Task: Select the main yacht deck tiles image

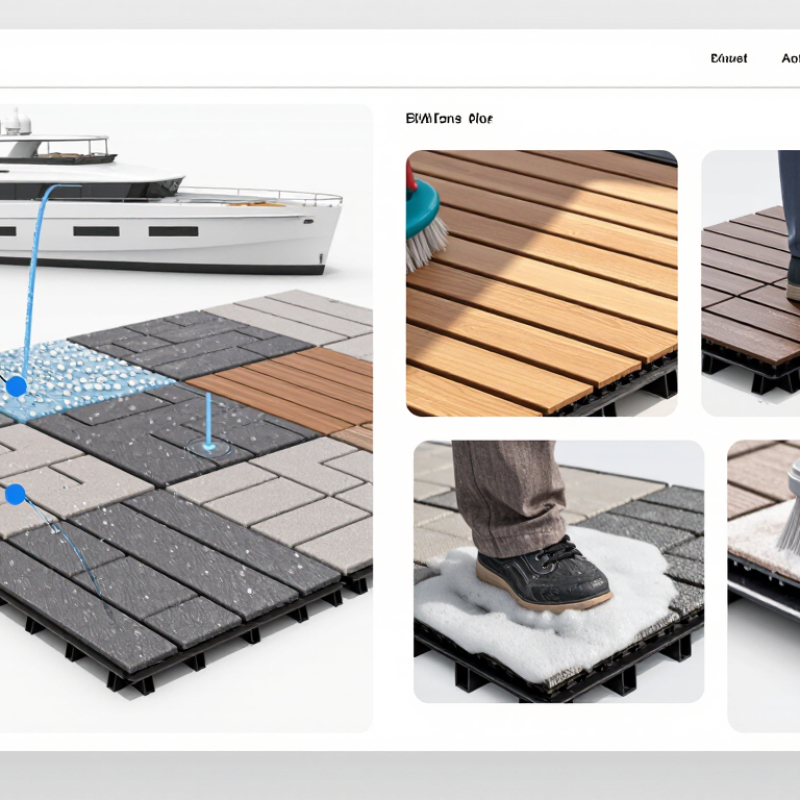Action: click(186, 418)
